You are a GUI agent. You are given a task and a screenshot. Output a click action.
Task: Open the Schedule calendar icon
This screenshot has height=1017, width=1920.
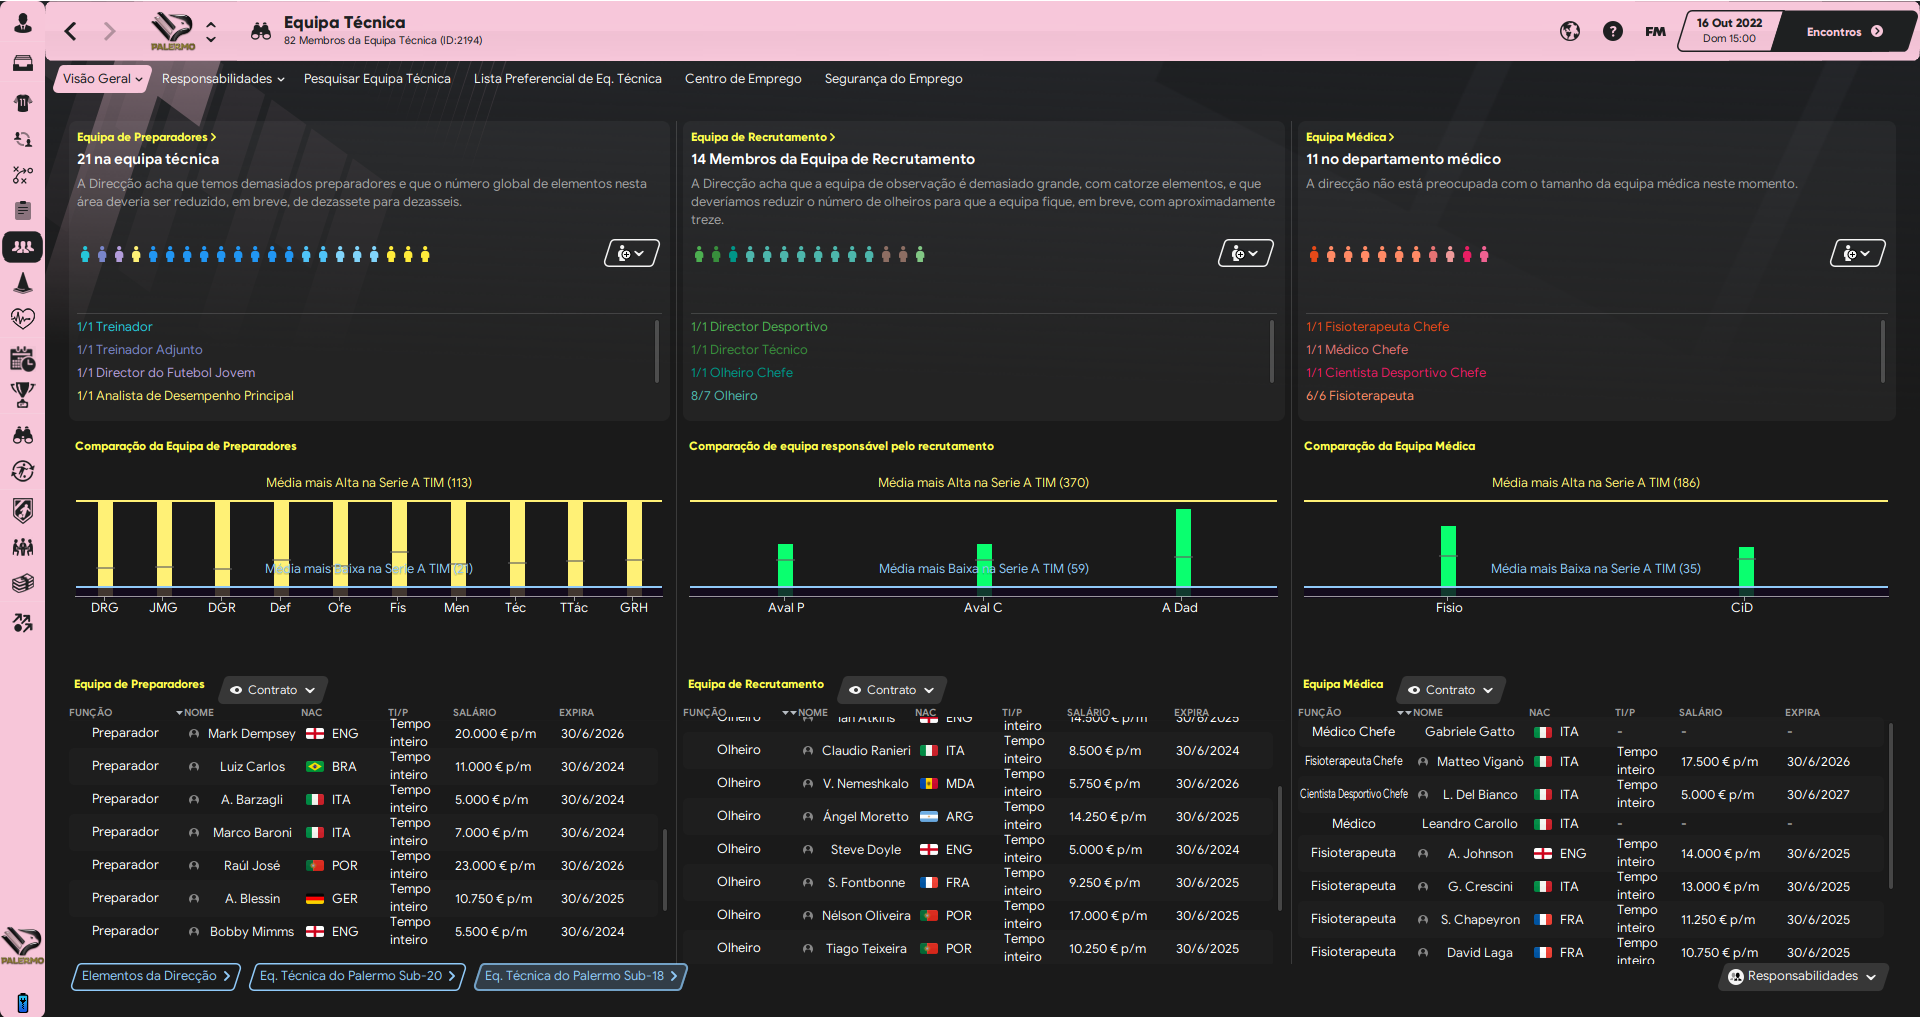point(22,358)
